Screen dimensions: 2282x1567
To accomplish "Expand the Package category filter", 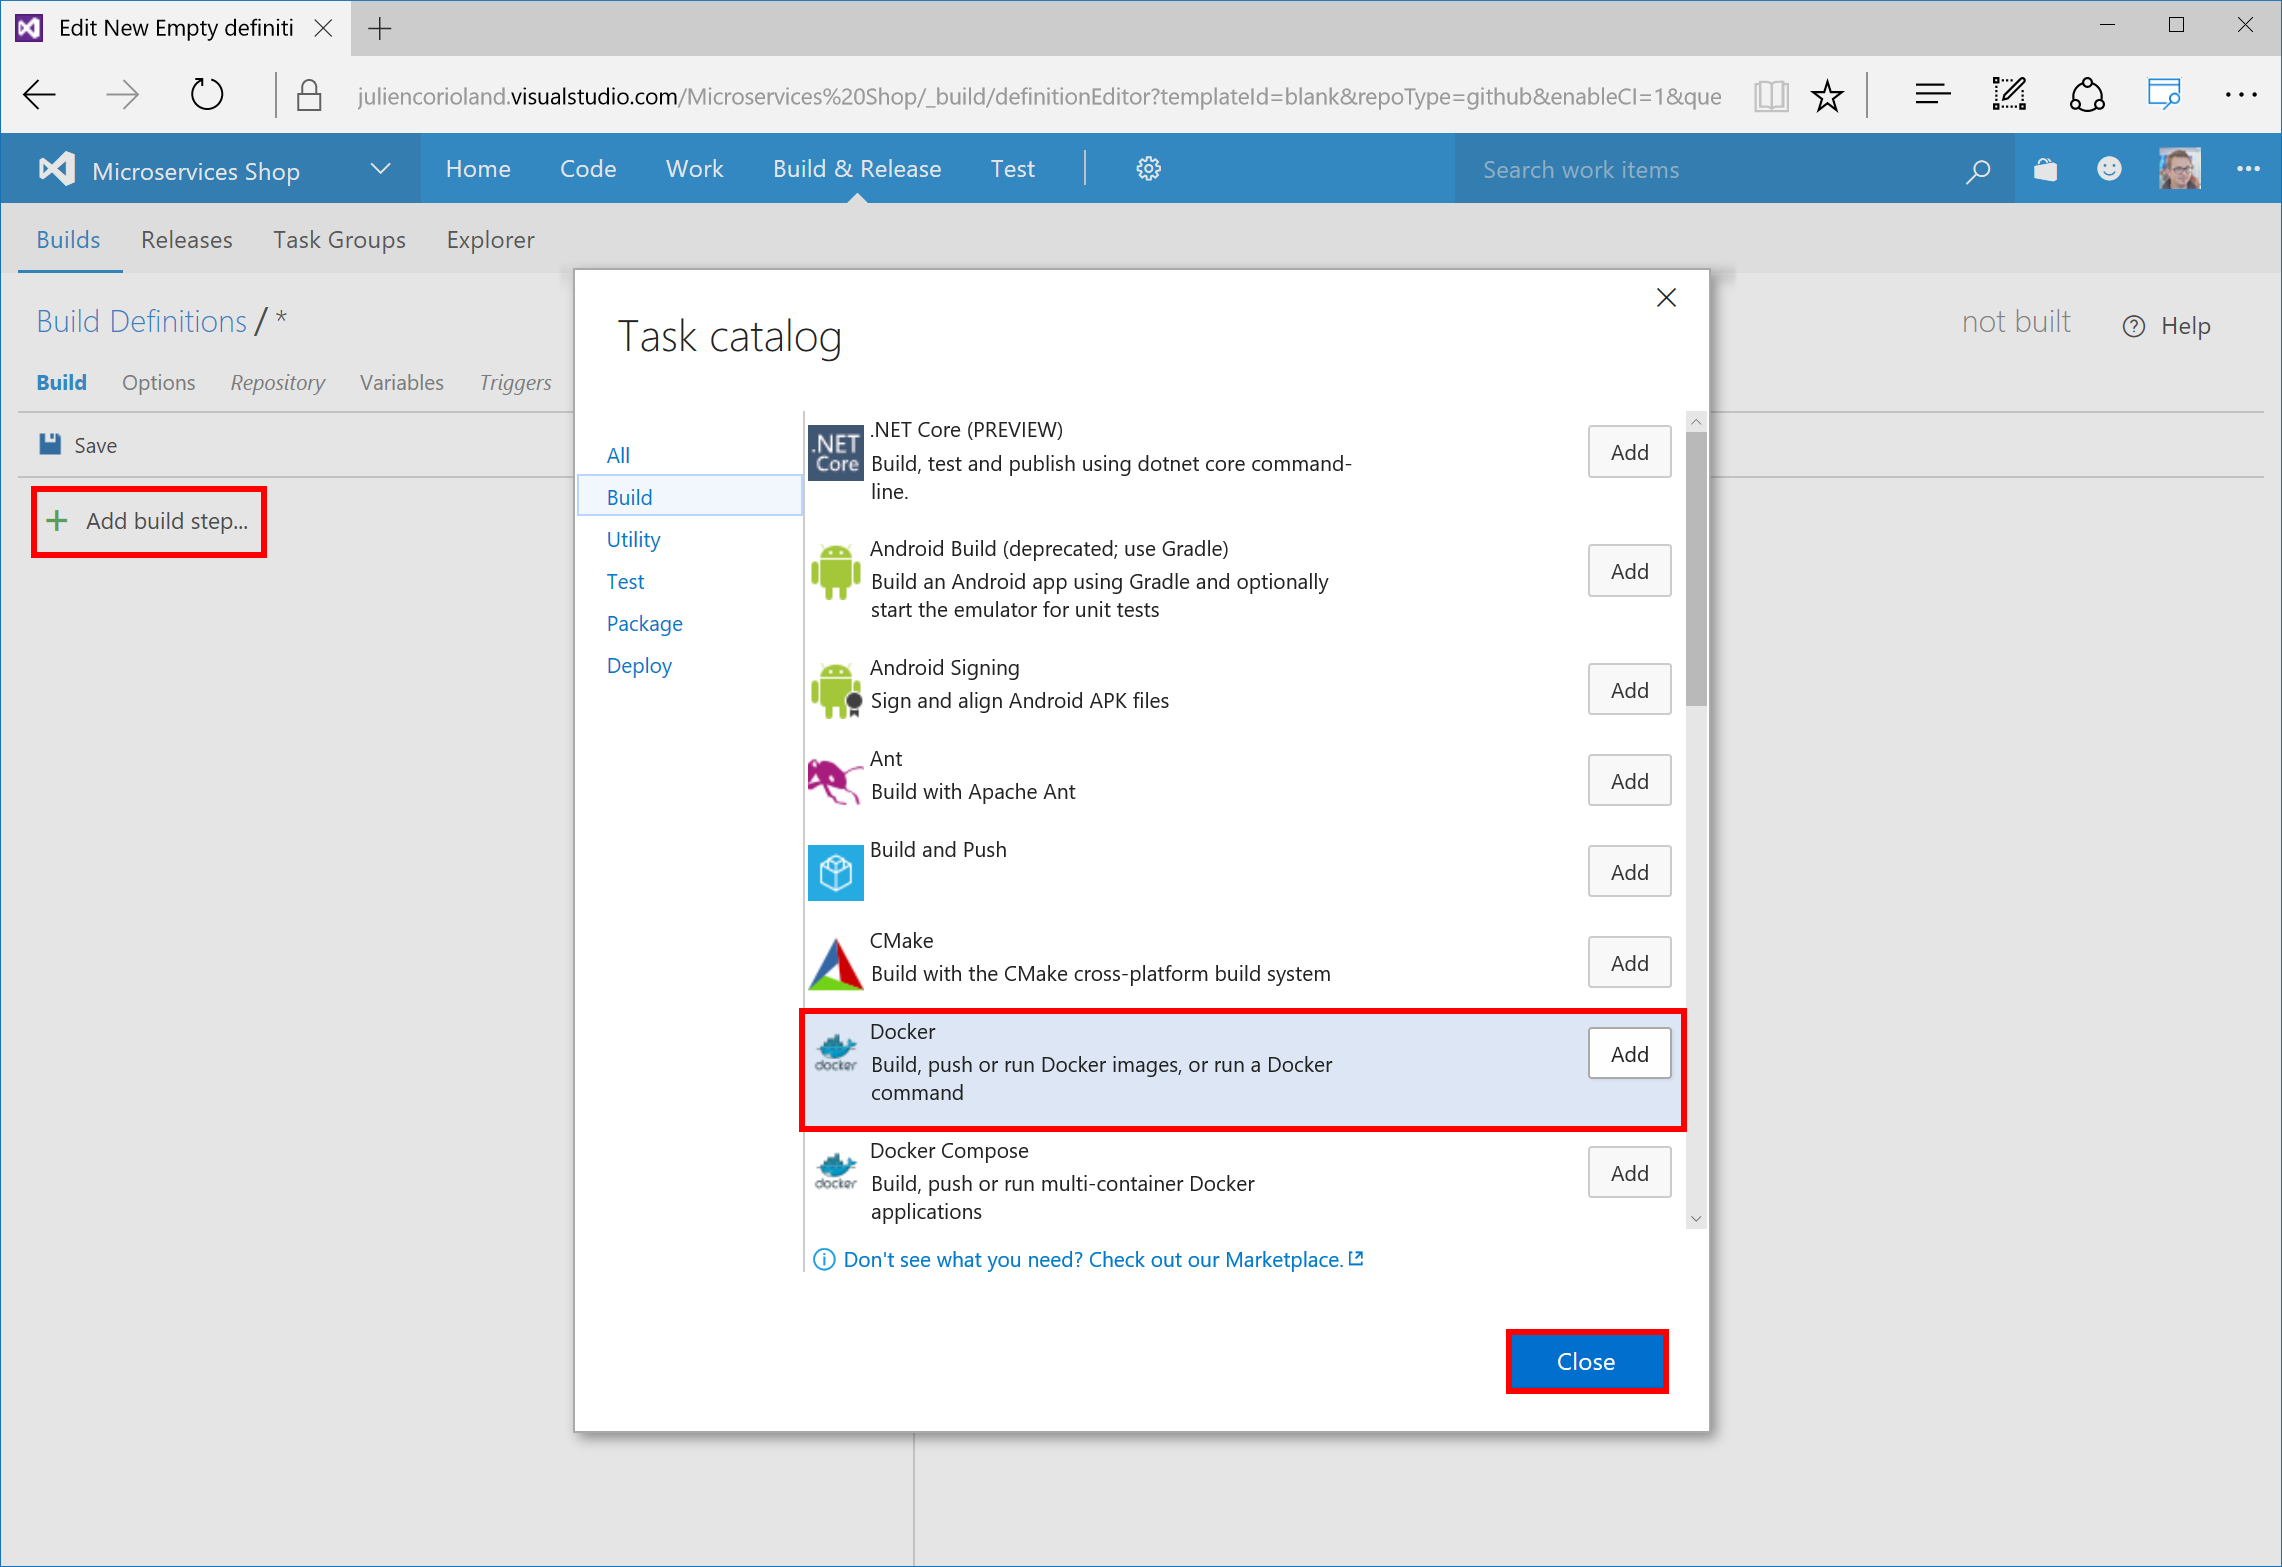I will pos(643,622).
